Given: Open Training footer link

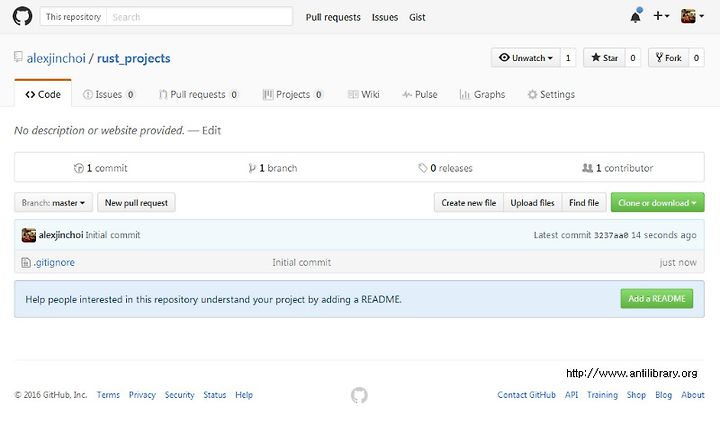Looking at the screenshot, I should point(602,395).
